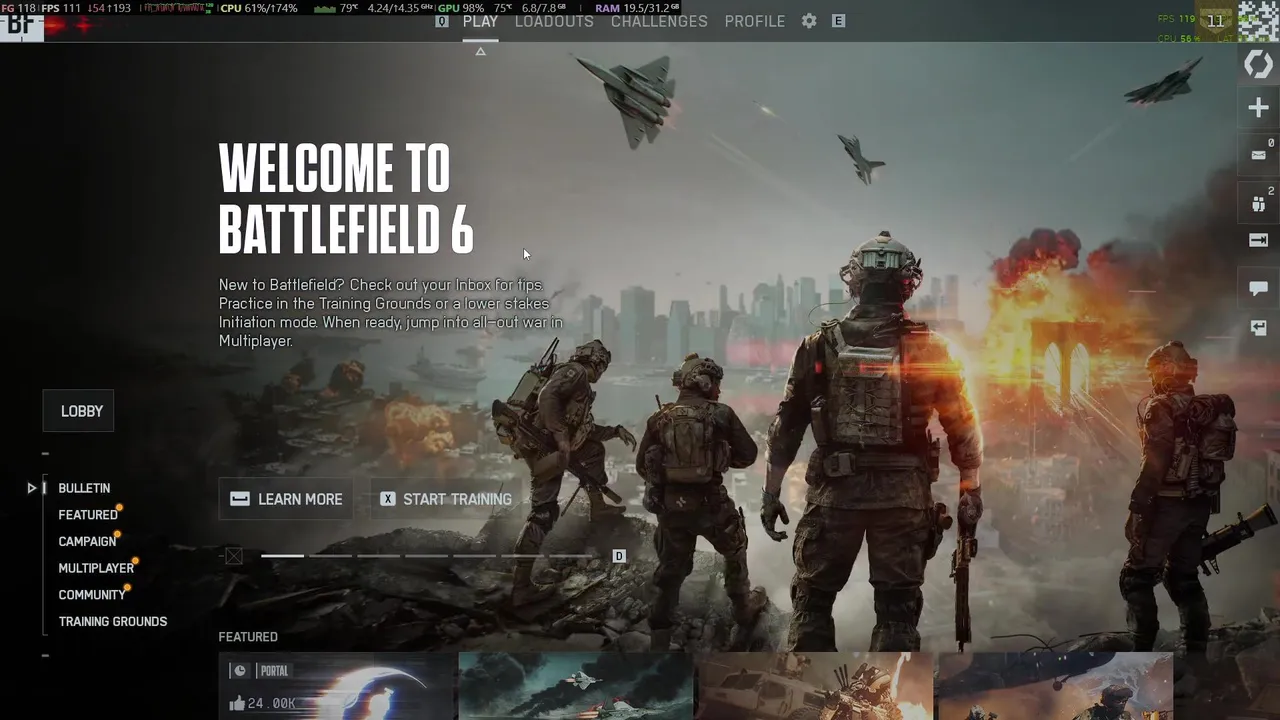Click the LEARN MORE button
Image resolution: width=1280 pixels, height=720 pixels.
(x=287, y=499)
